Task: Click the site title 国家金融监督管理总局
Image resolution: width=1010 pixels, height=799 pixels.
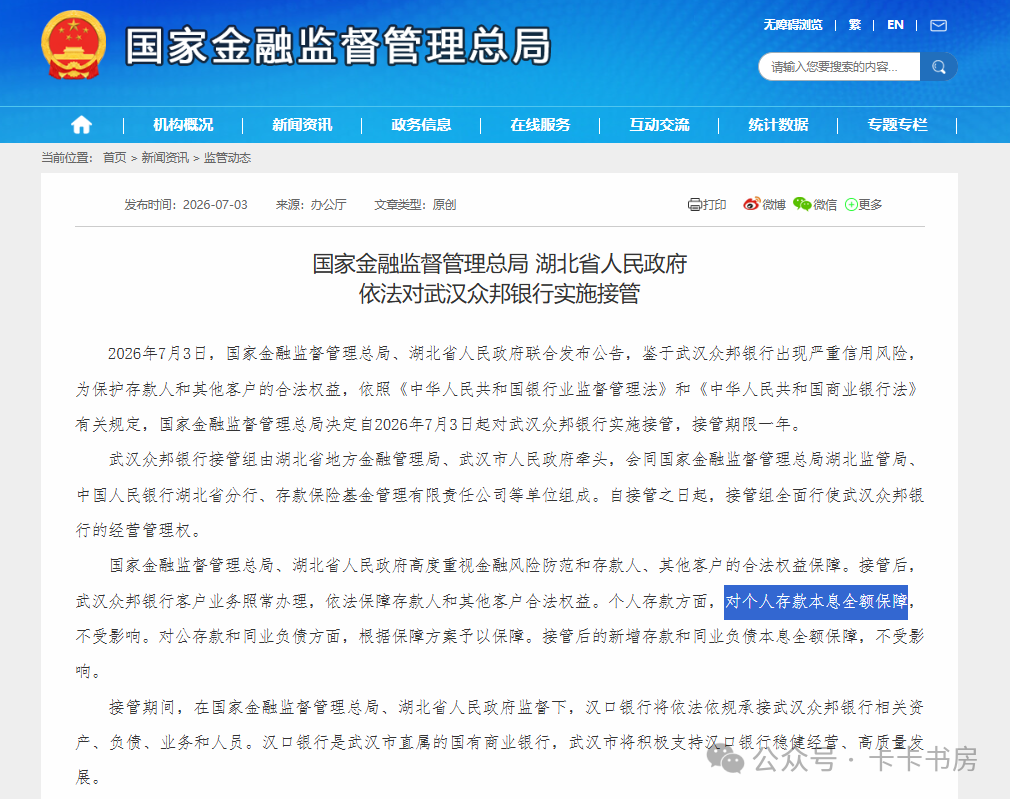Action: coord(339,46)
